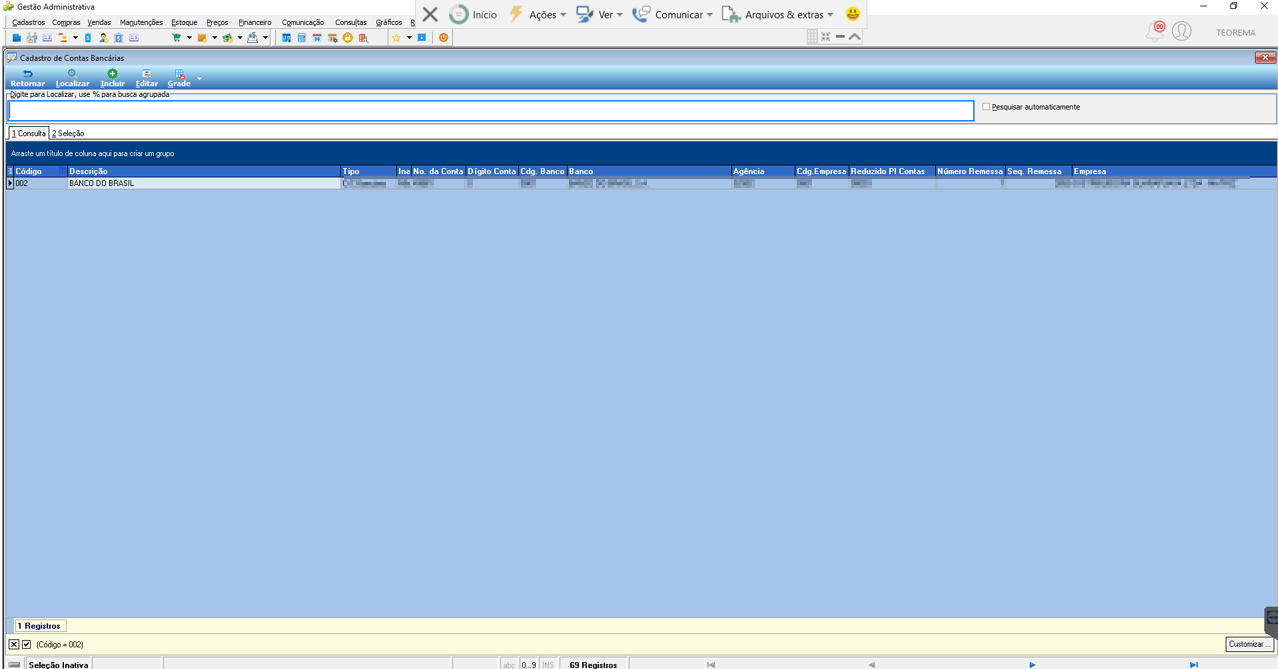The height and width of the screenshot is (669, 1278).
Task: Click the notification bell with red badge
Action: [x=1156, y=31]
